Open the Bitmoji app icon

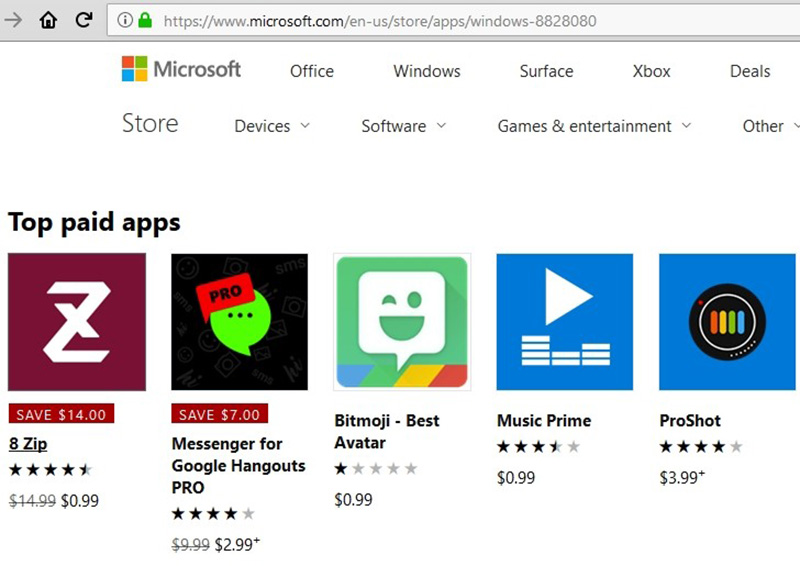(402, 322)
